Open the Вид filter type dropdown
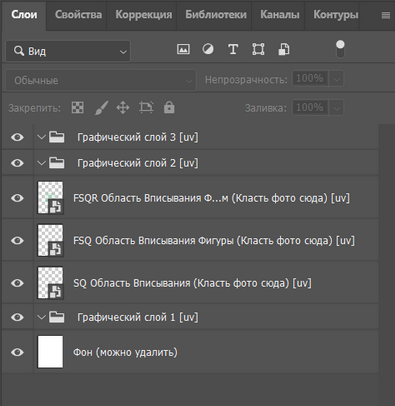The height and width of the screenshot is (406, 395). pos(68,51)
